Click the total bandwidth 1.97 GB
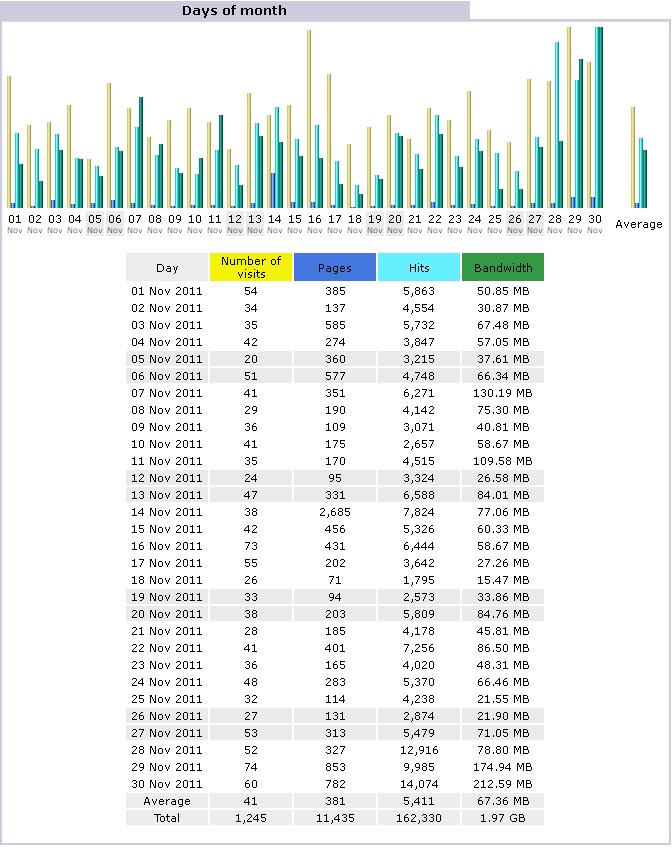Image resolution: width=672 pixels, height=847 pixels. (503, 818)
